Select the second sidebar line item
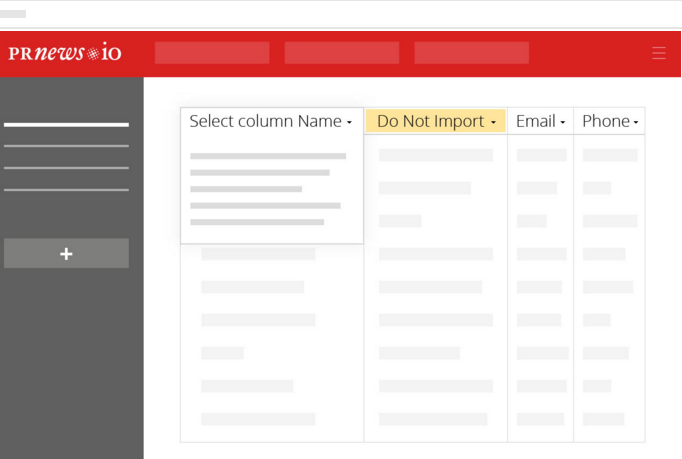 click(66, 146)
